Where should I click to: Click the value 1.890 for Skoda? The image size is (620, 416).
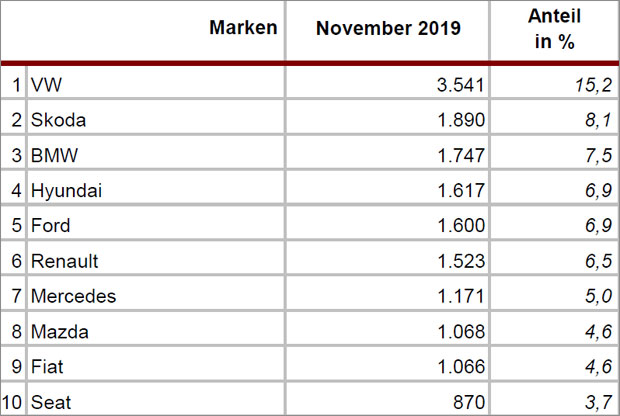461,120
